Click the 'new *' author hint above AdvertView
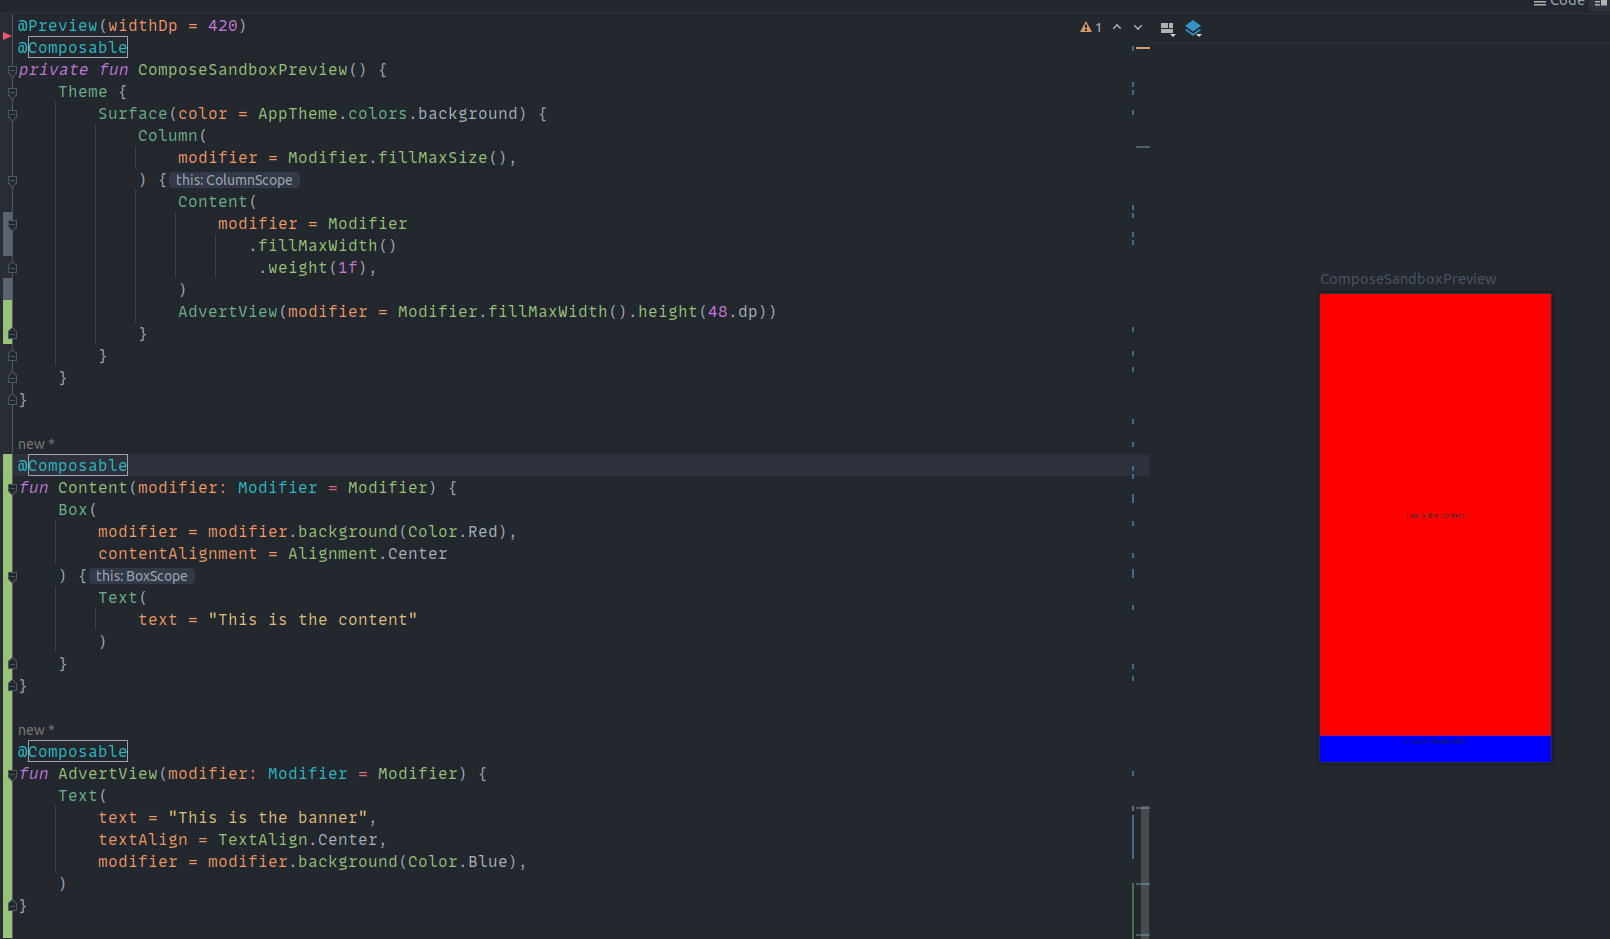The height and width of the screenshot is (939, 1610). coord(36,730)
